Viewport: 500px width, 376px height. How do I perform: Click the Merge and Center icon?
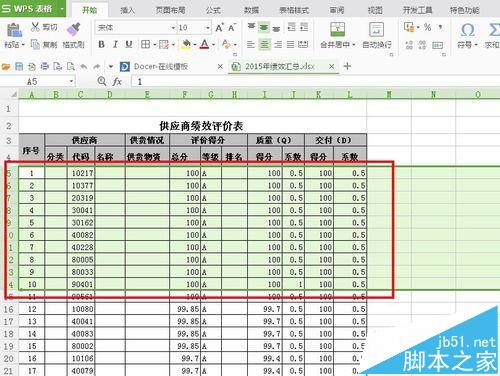point(337,29)
